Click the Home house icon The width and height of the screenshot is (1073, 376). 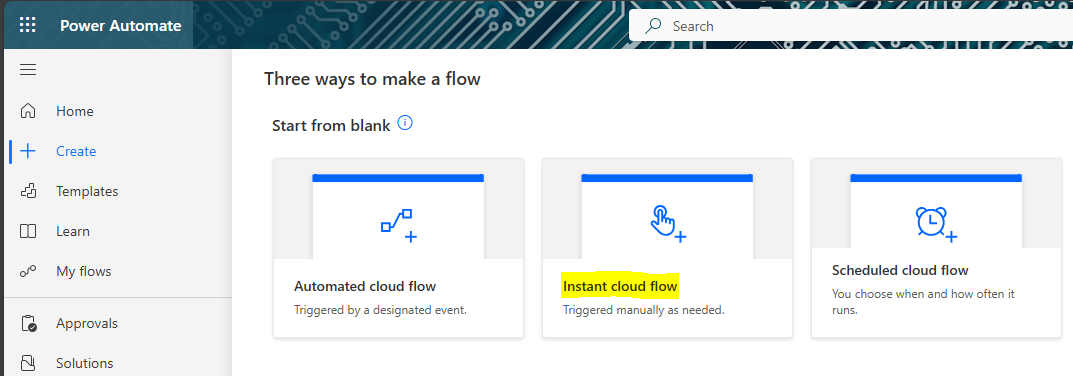click(28, 111)
